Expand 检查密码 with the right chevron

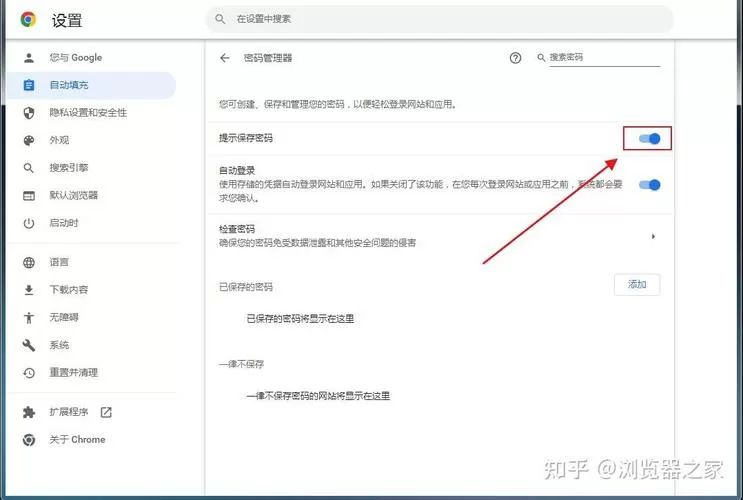pyautogui.click(x=653, y=236)
